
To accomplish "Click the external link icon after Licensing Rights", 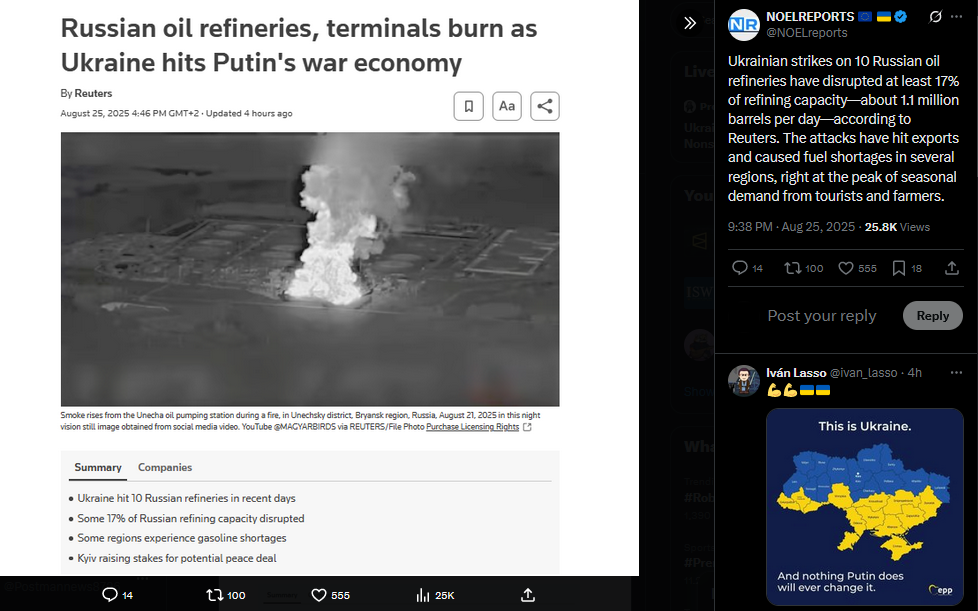I will [527, 427].
